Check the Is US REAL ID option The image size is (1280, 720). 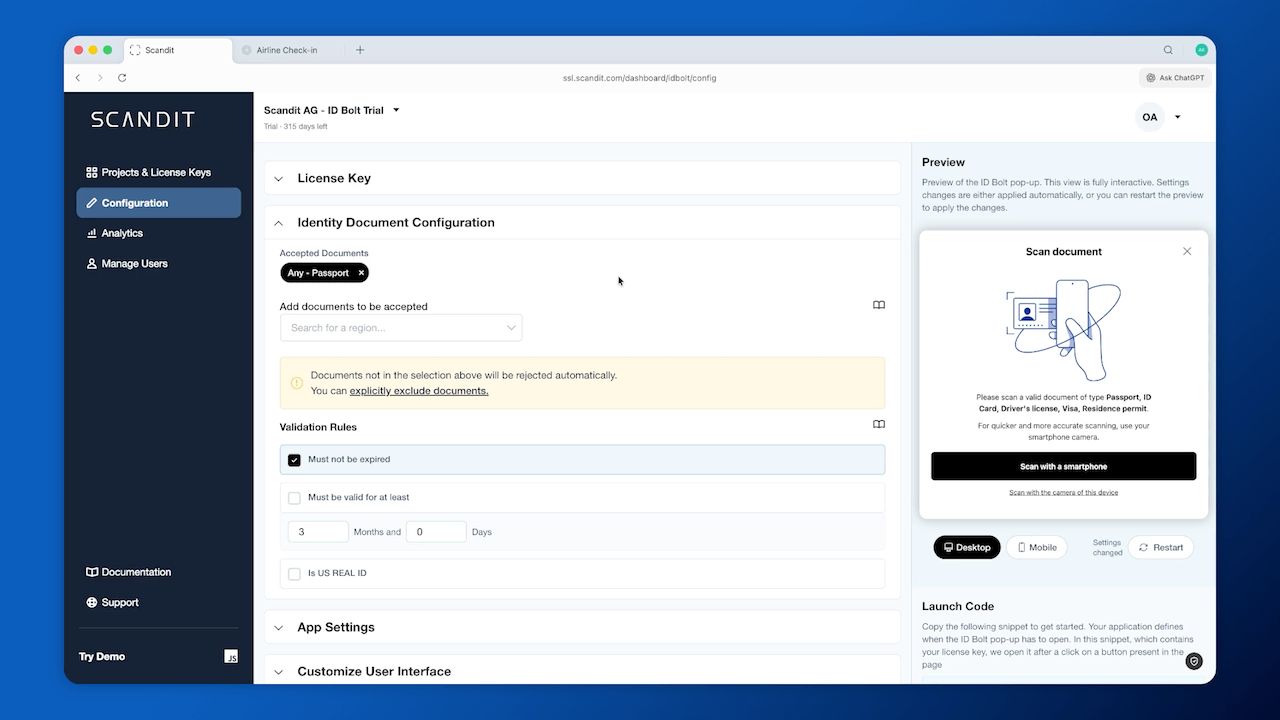[294, 574]
